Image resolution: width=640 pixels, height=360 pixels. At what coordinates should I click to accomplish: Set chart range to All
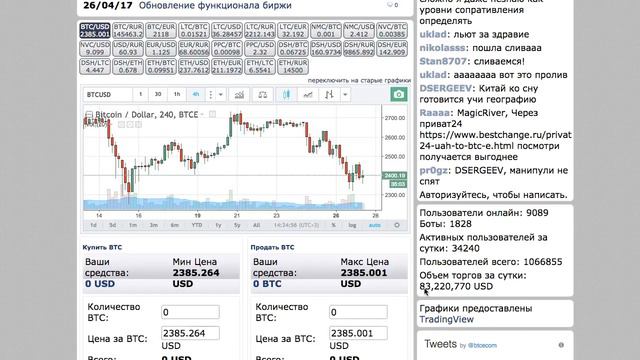tap(256, 225)
